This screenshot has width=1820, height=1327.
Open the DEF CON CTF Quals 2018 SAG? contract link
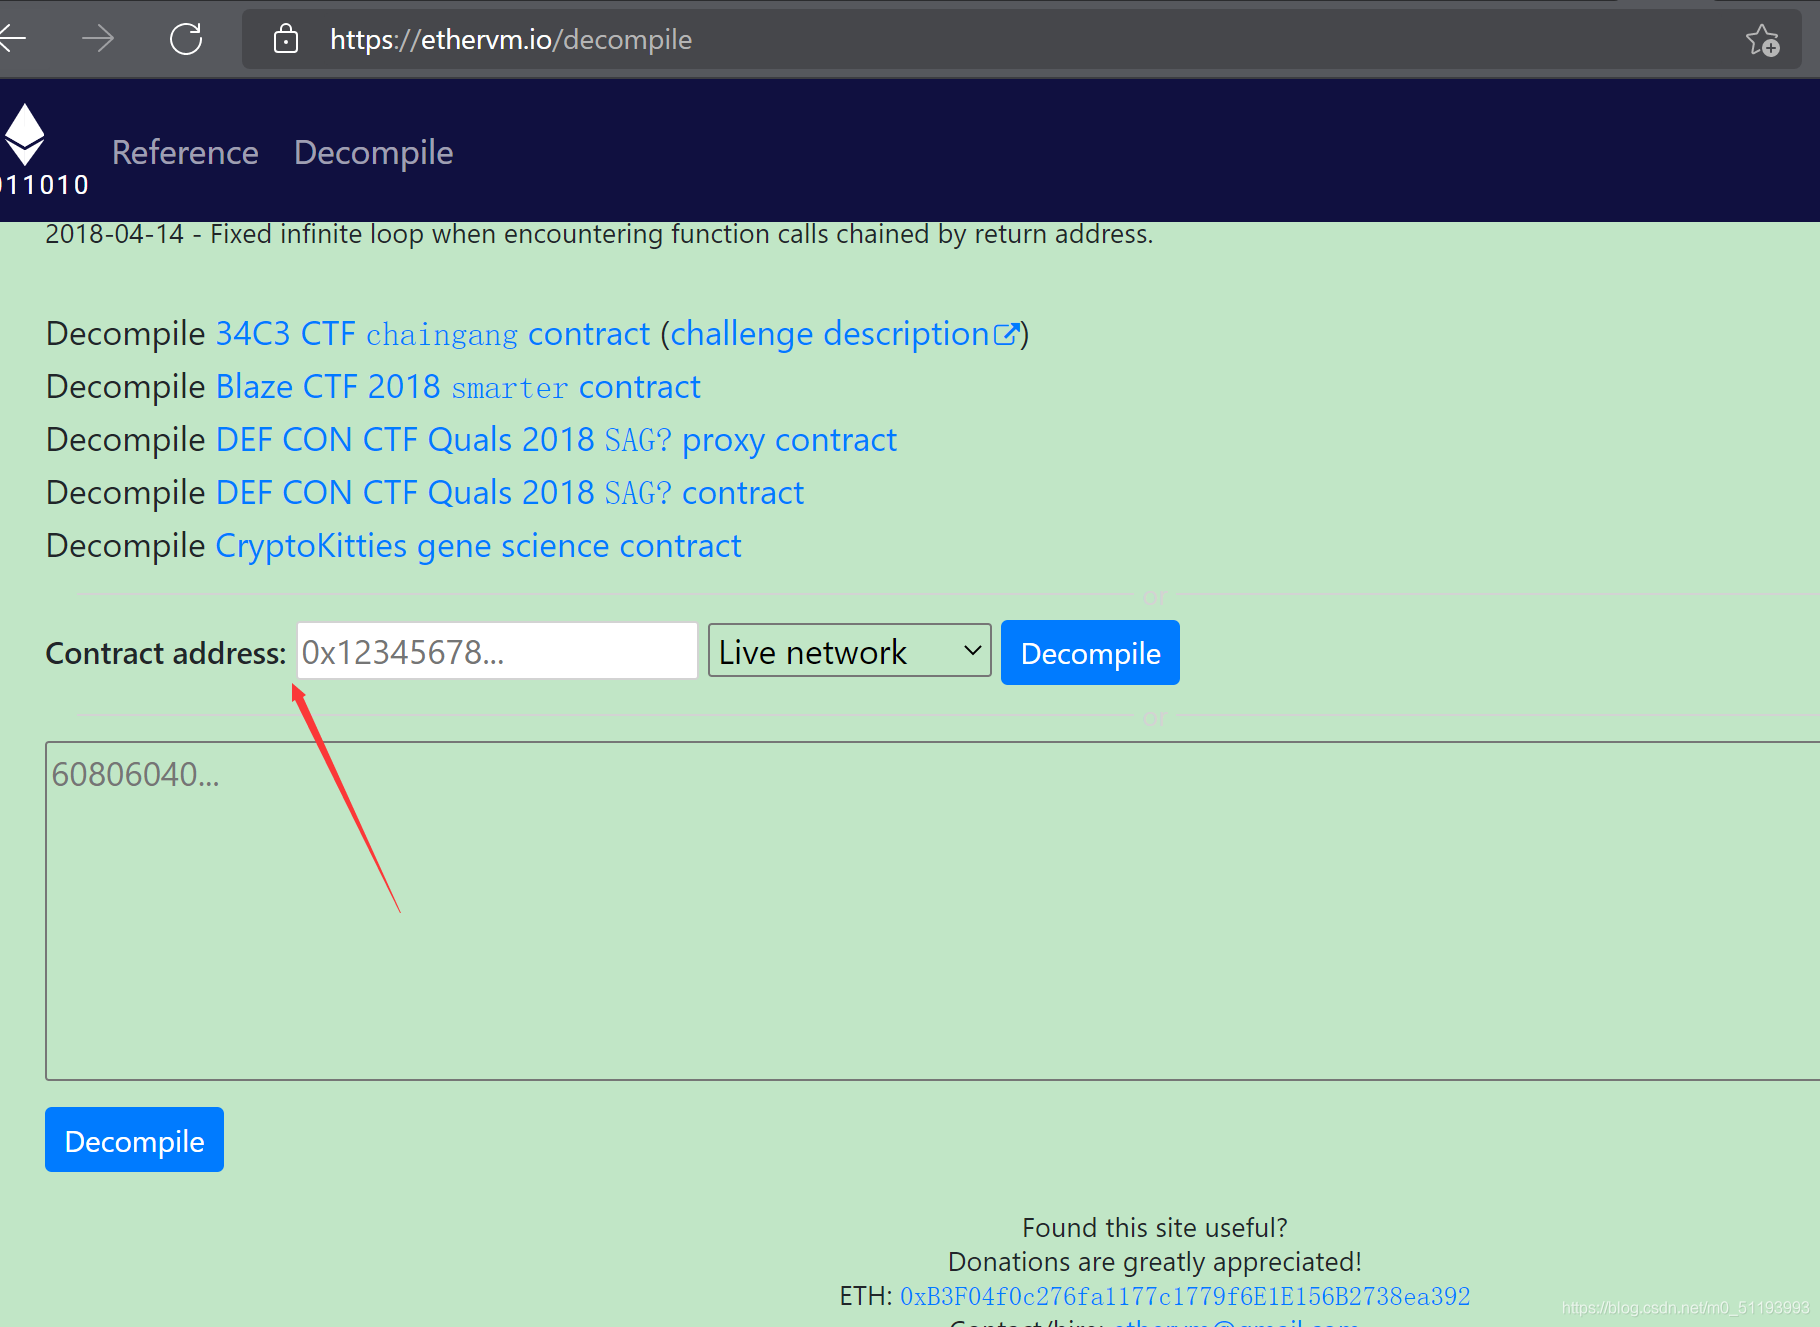[510, 493]
